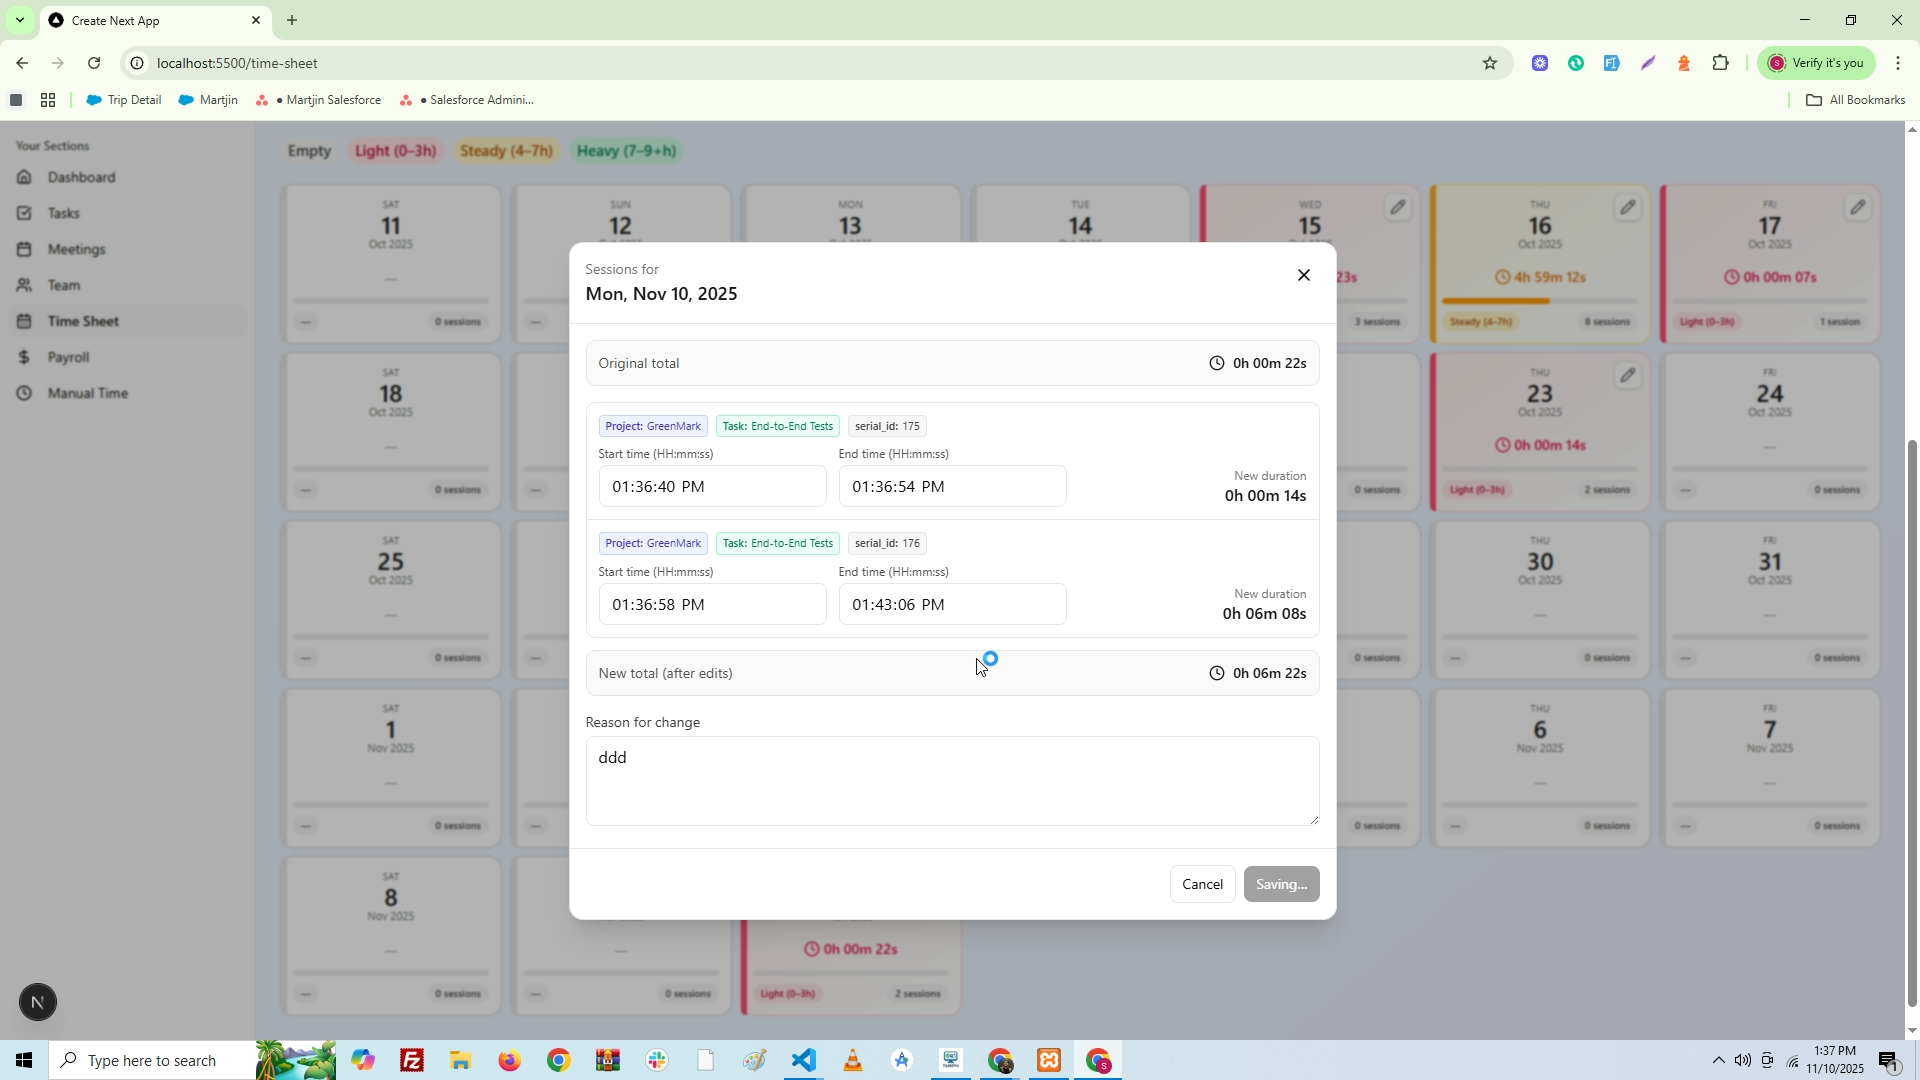The image size is (1920, 1080).
Task: Click the edit pencil on Thu 16 card
Action: (1627, 208)
